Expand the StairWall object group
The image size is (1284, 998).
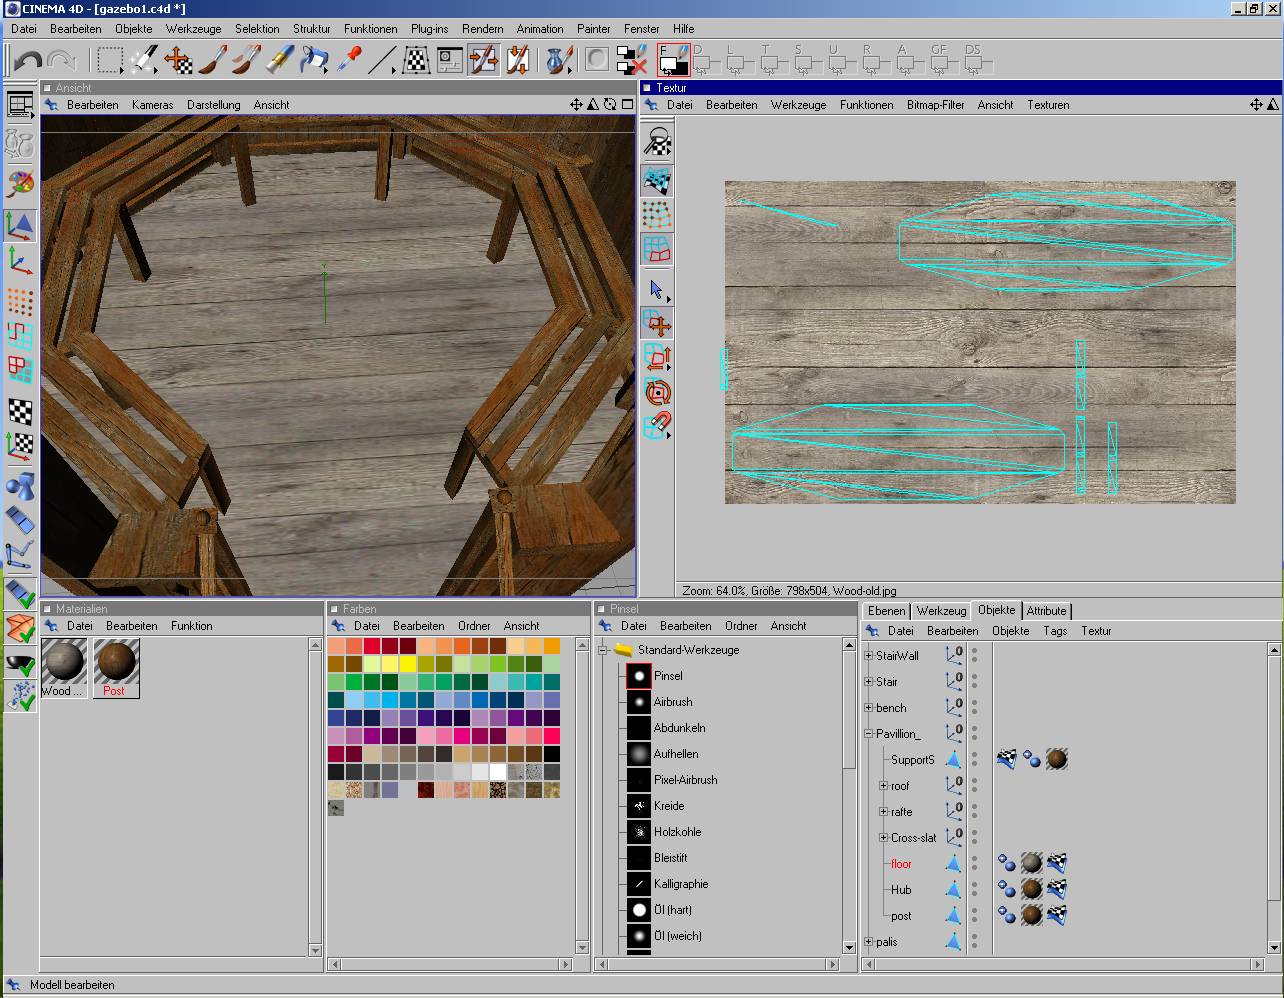(868, 656)
